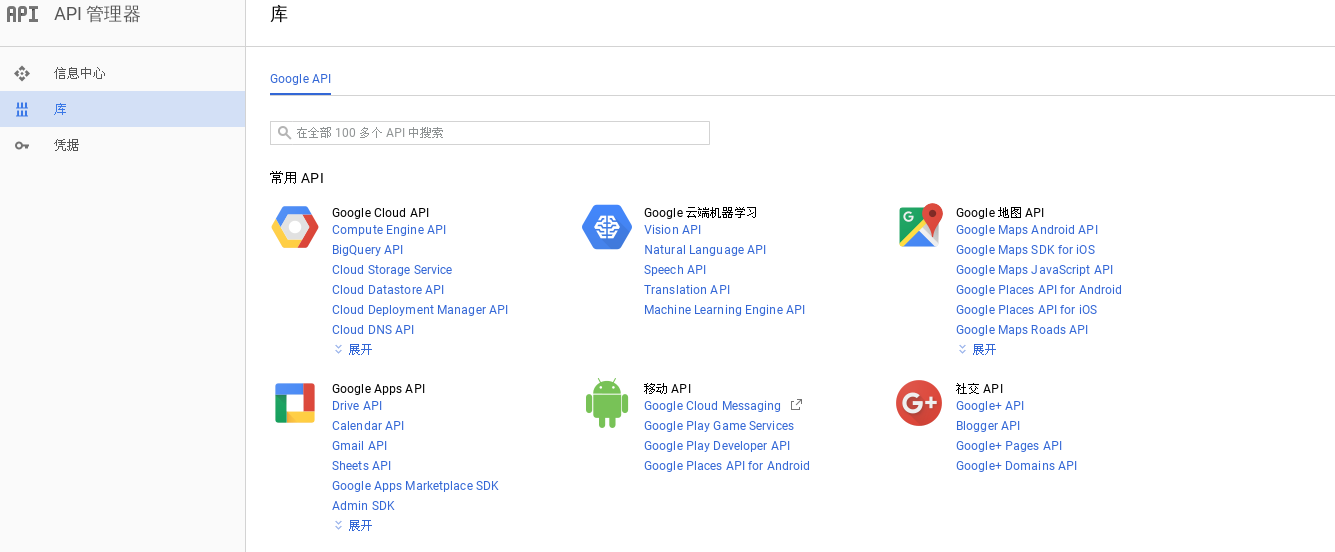Image resolution: width=1335 pixels, height=552 pixels.
Task: Click the external link icon by Cloud Messaging
Action: pyautogui.click(x=796, y=405)
